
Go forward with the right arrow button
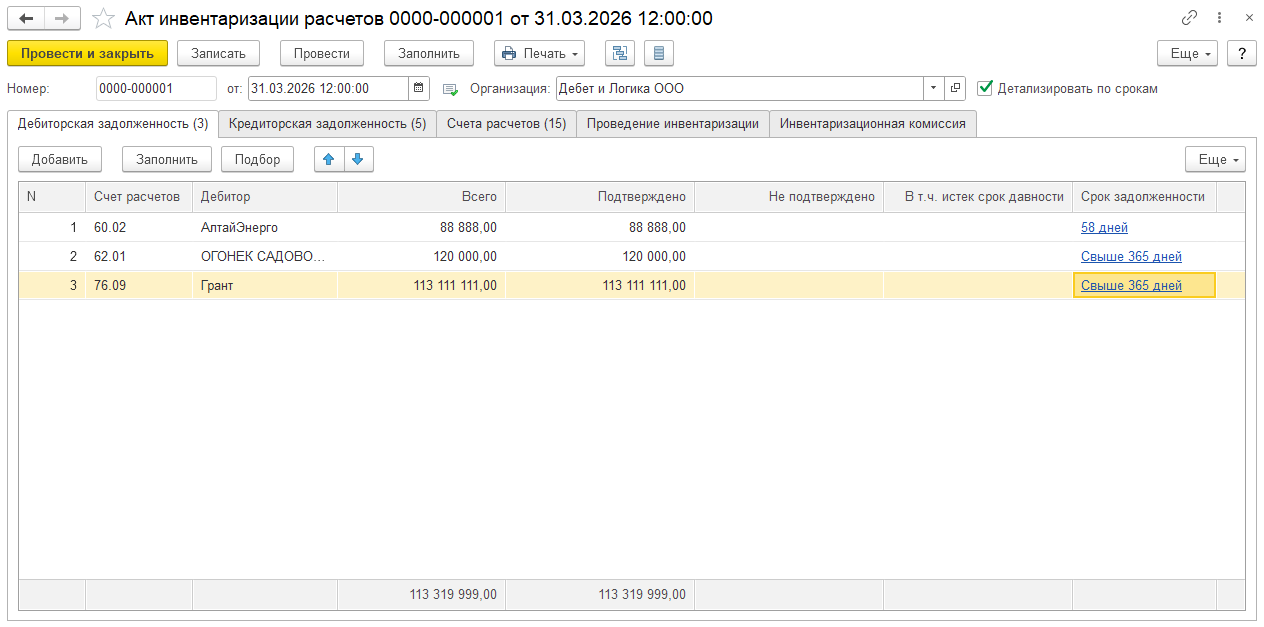(x=62, y=18)
